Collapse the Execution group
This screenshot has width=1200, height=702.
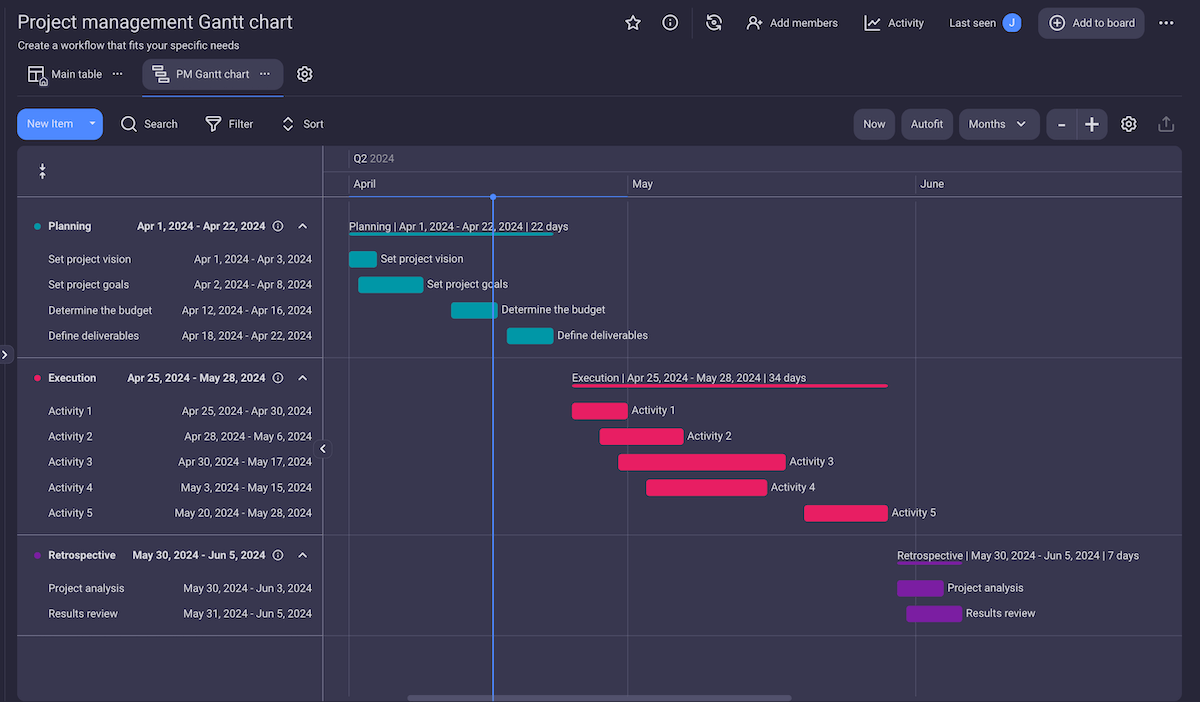point(303,378)
